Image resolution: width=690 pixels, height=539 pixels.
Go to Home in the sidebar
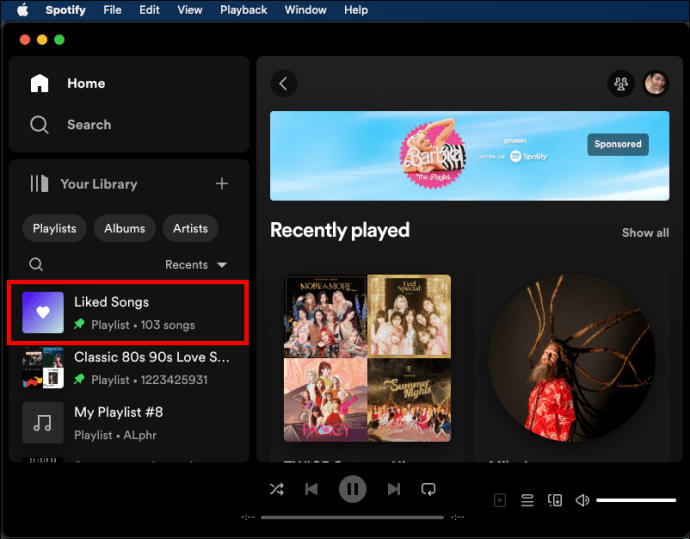coord(68,83)
